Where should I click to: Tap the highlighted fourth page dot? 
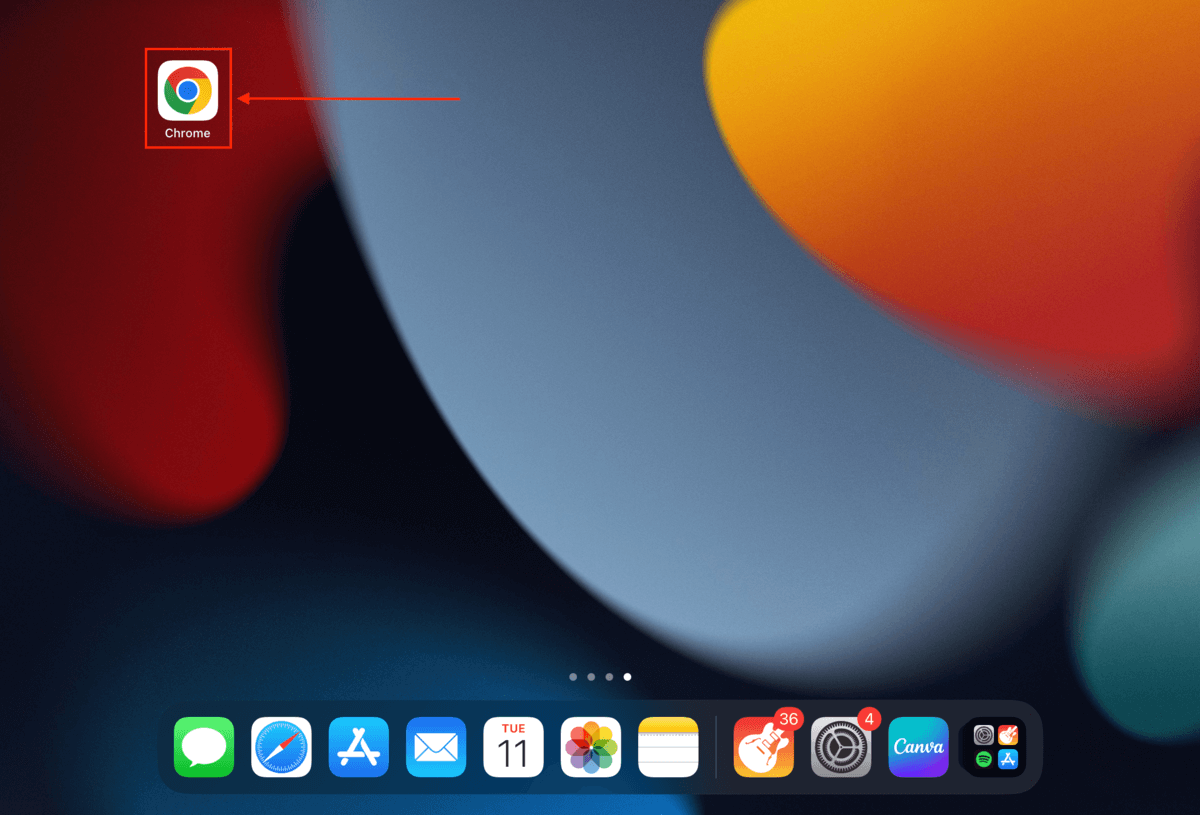pos(627,677)
